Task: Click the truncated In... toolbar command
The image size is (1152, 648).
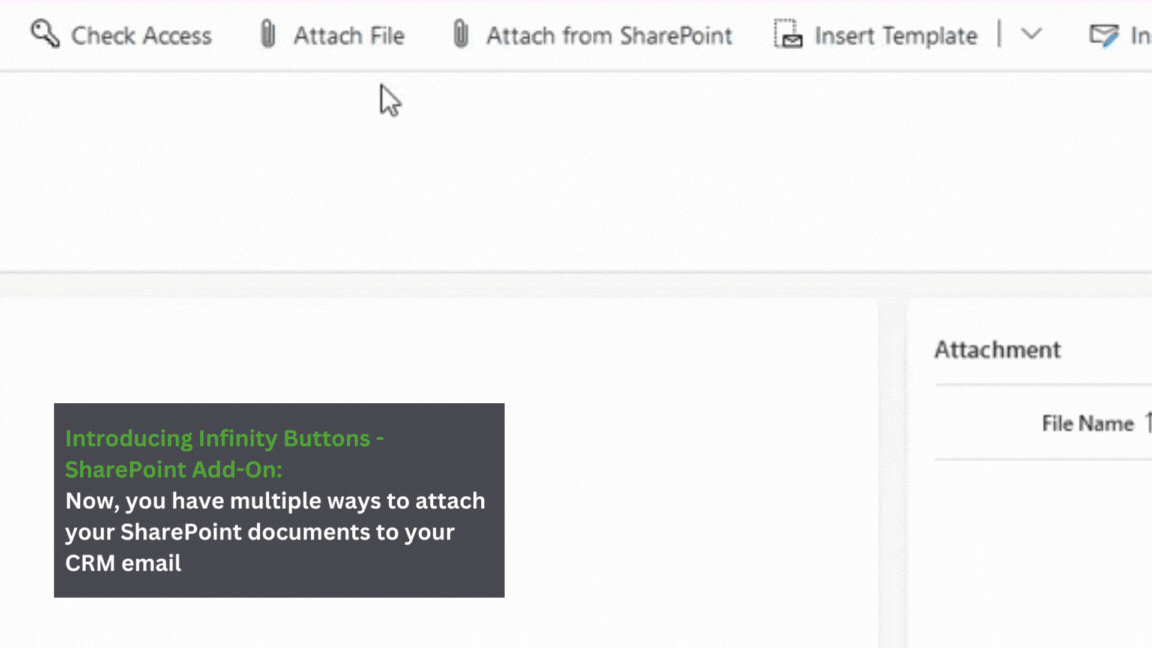Action: pyautogui.click(x=1140, y=34)
